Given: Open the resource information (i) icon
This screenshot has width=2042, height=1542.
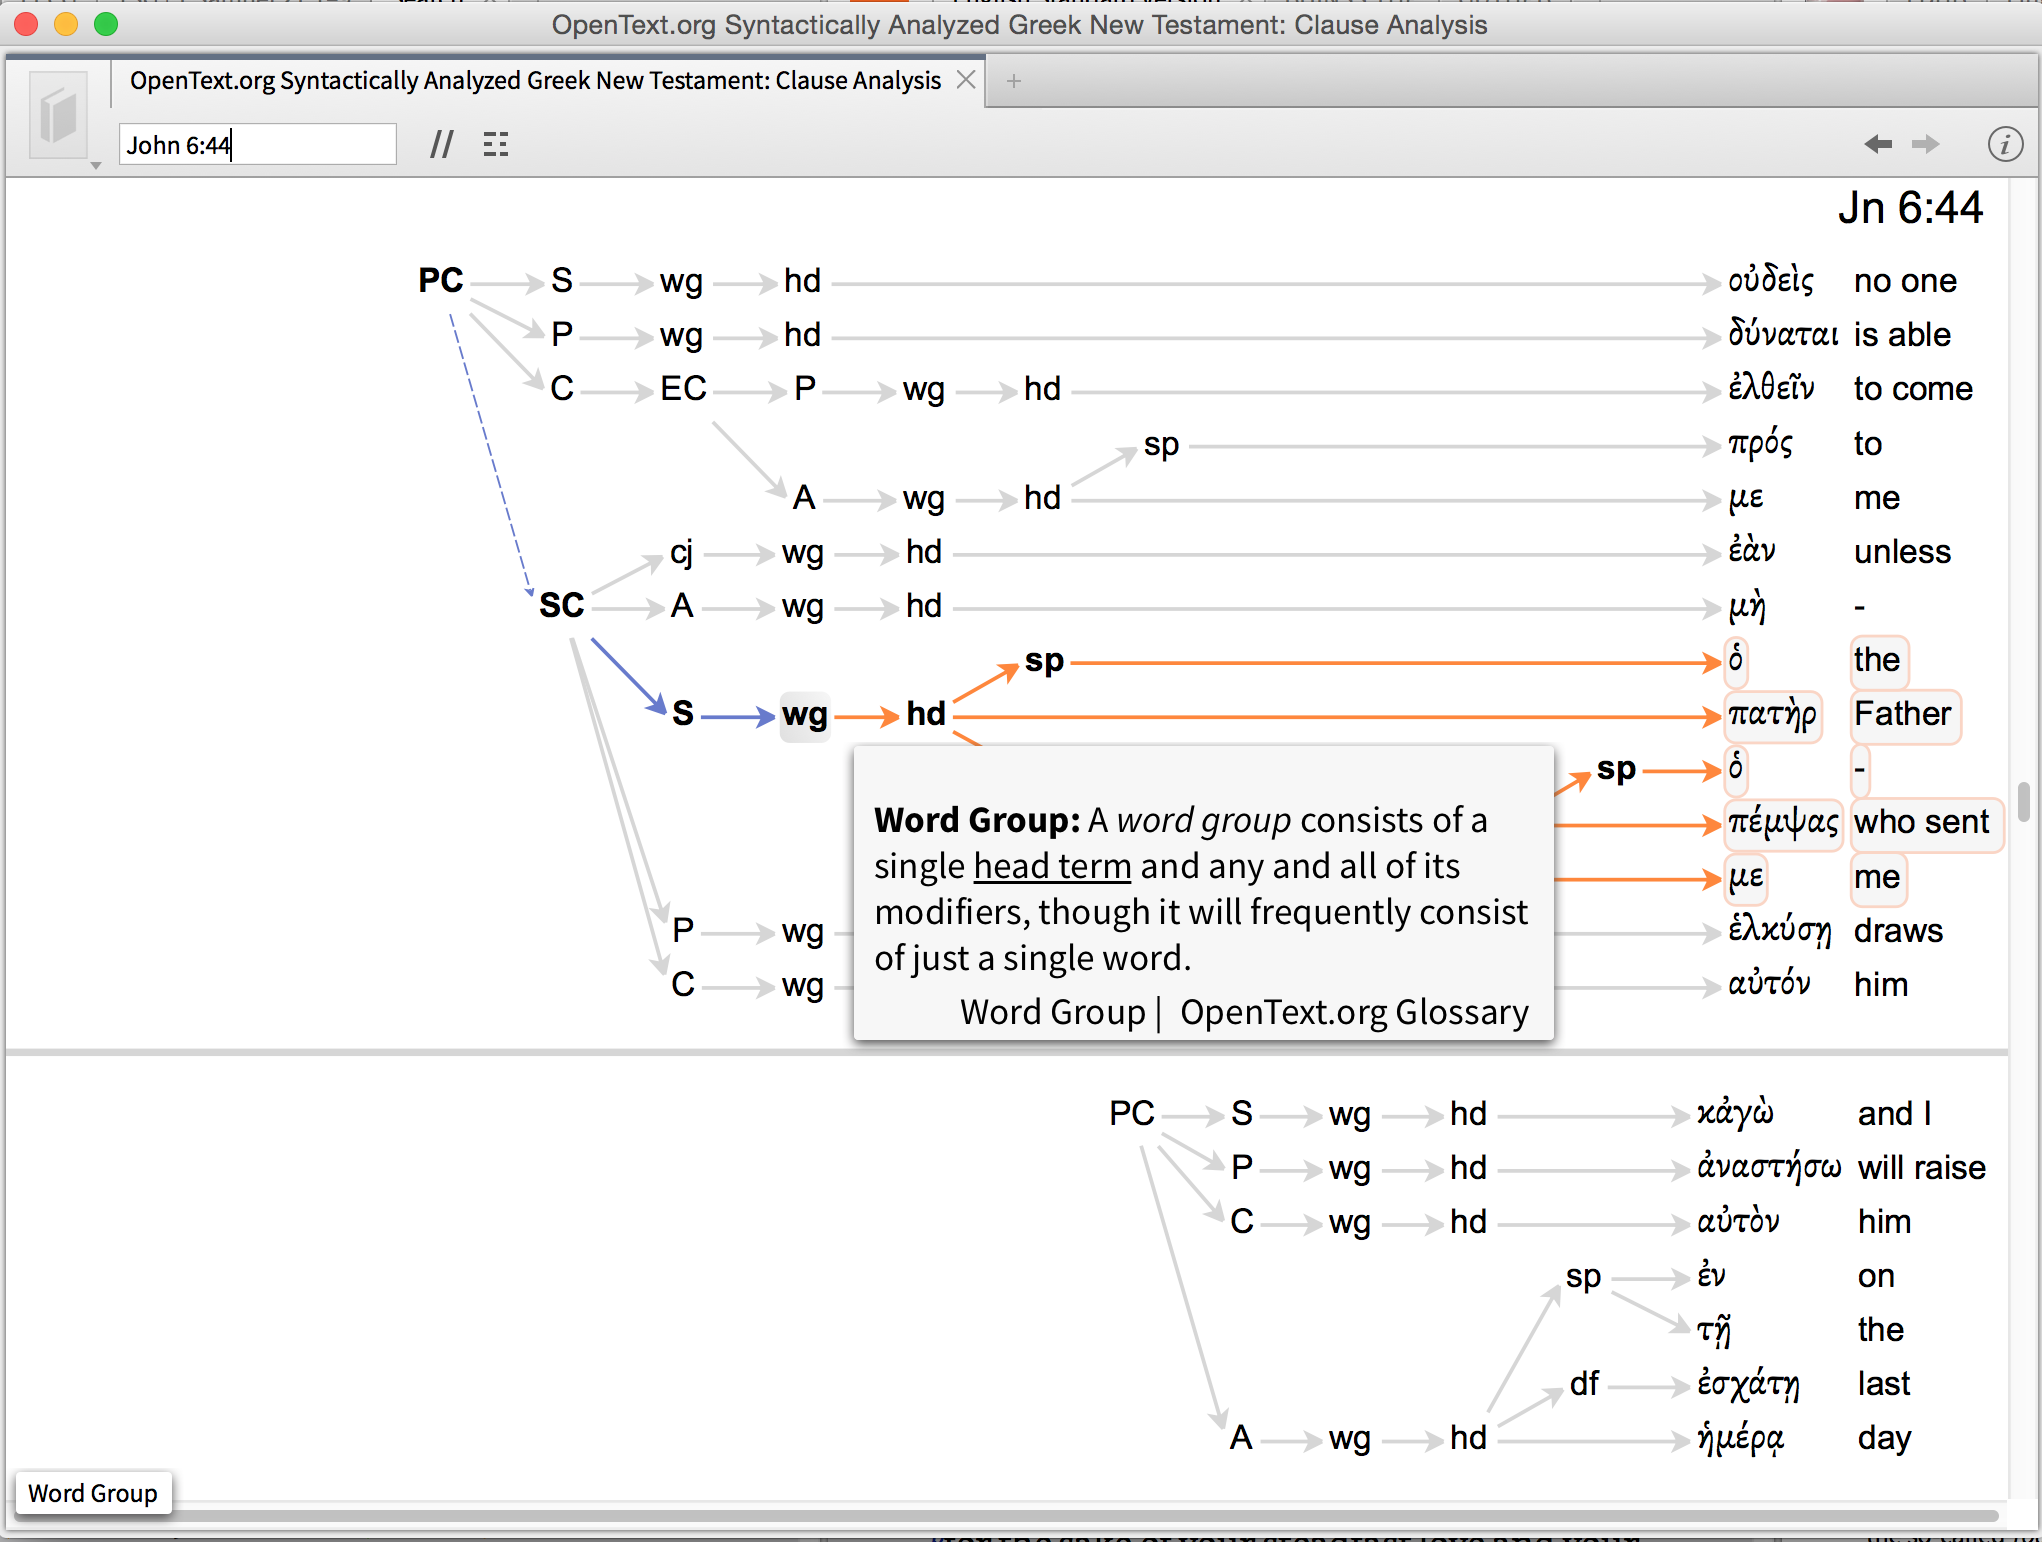Looking at the screenshot, I should click(2004, 145).
